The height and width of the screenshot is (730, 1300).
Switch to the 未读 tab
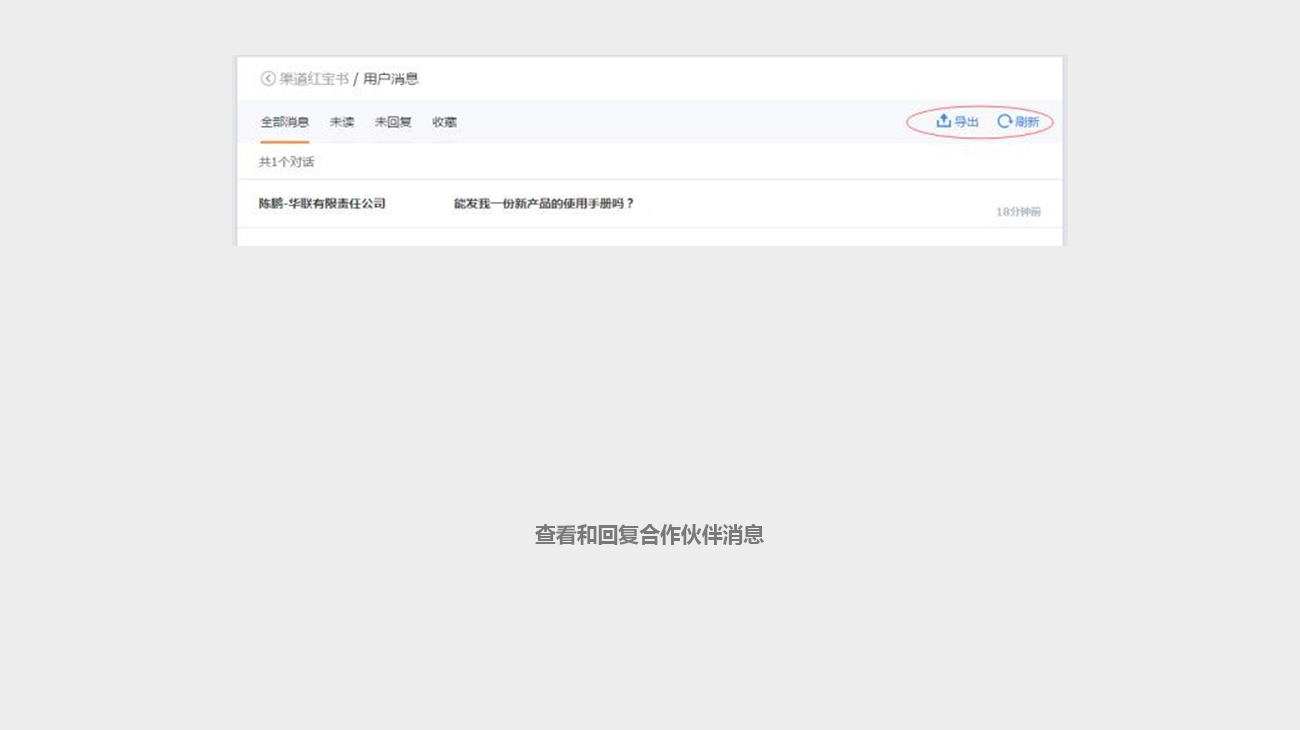coord(342,122)
